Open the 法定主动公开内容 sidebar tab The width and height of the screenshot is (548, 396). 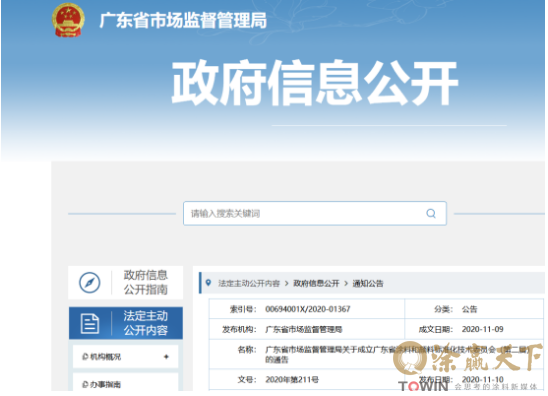[x=125, y=323]
